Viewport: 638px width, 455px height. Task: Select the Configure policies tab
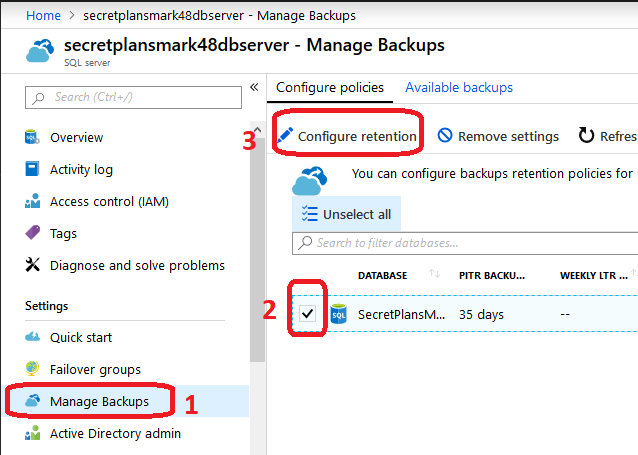click(x=330, y=88)
